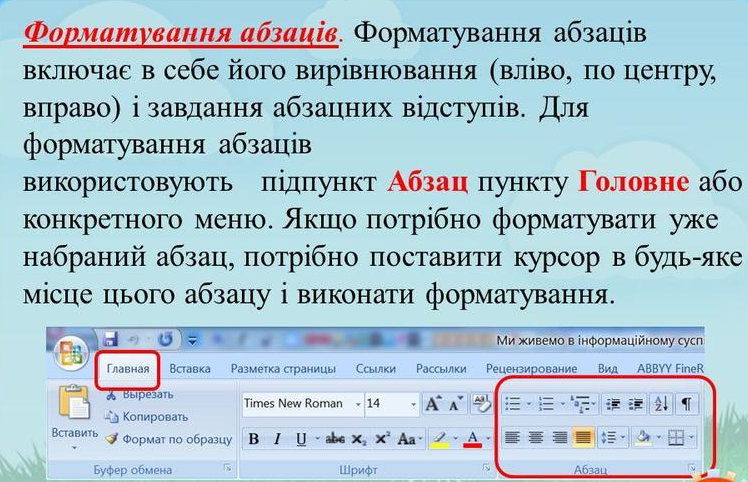Click the Shading paint bucket icon

click(x=644, y=437)
